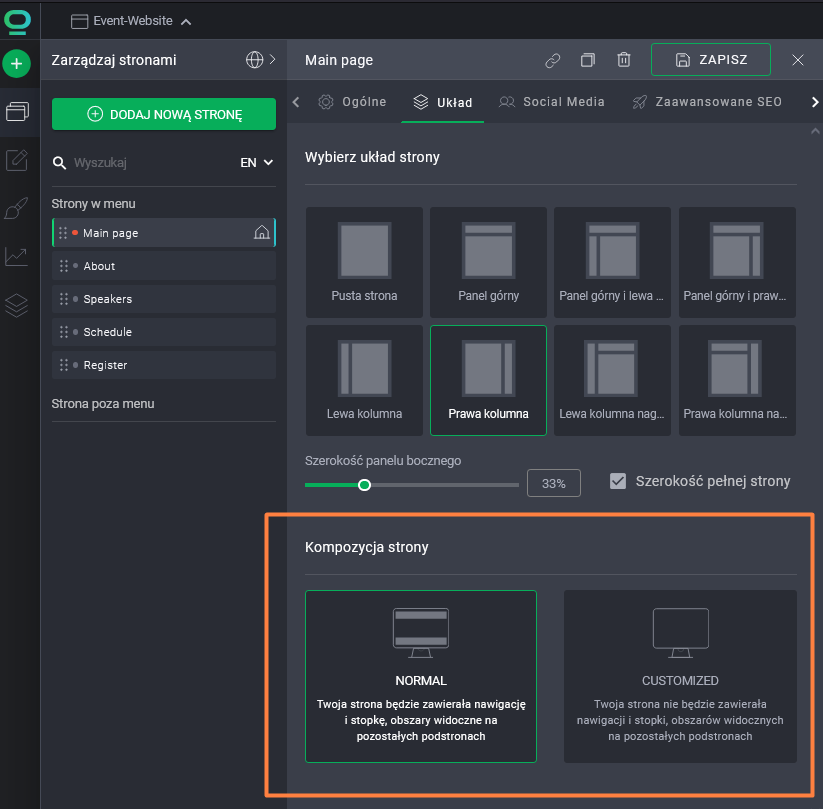Select the Main page in menu list

[x=164, y=233]
